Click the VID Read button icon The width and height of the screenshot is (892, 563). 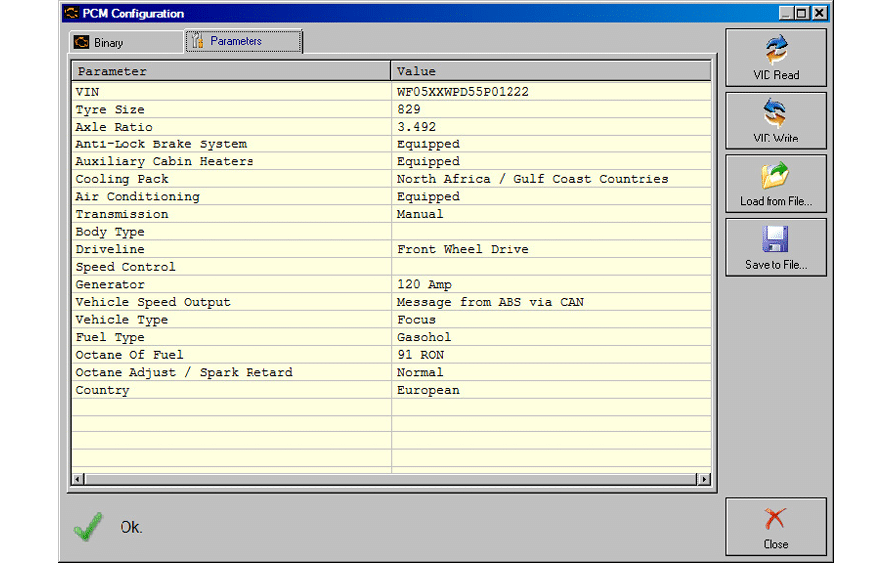click(776, 49)
